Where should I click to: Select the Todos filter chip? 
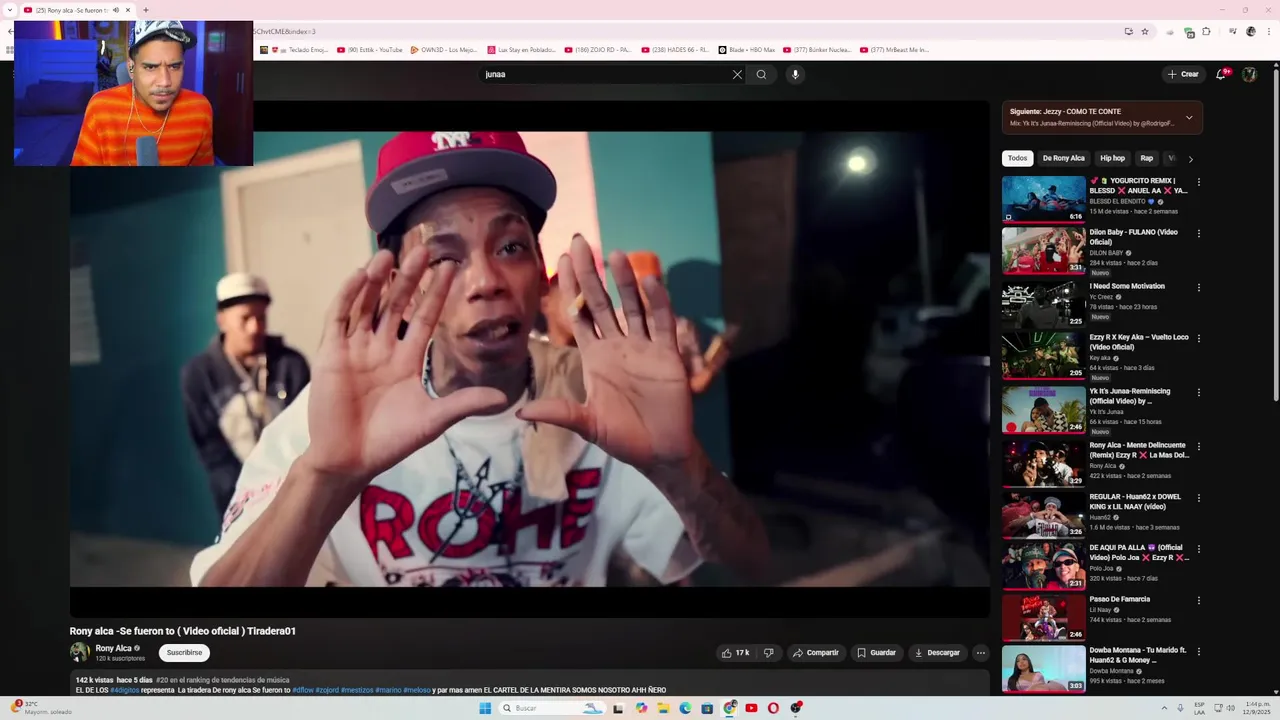click(1017, 158)
